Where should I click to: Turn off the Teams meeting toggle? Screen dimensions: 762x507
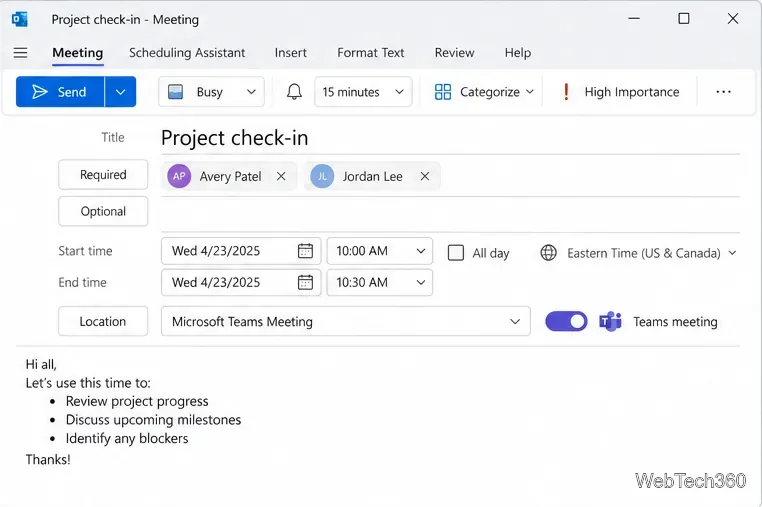(566, 321)
